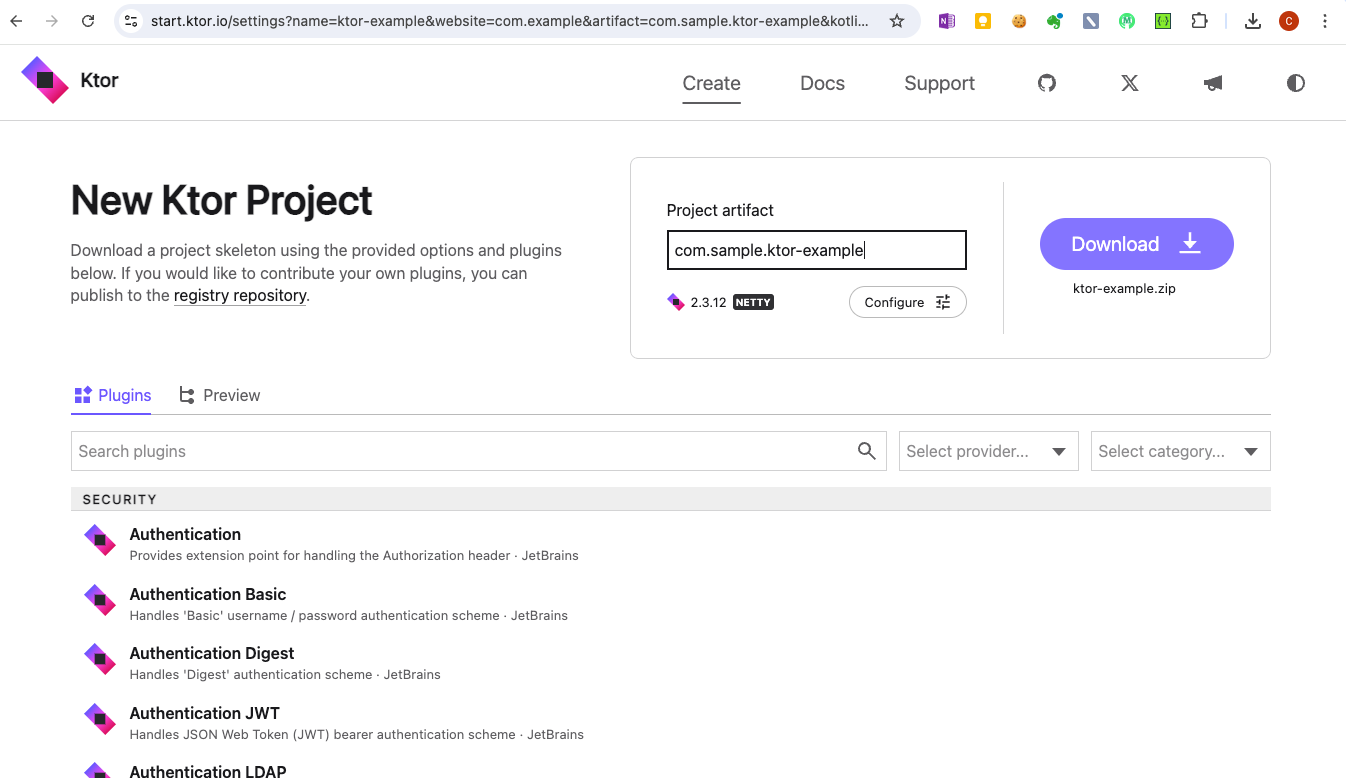Focus the Project artifact input field

coord(817,250)
